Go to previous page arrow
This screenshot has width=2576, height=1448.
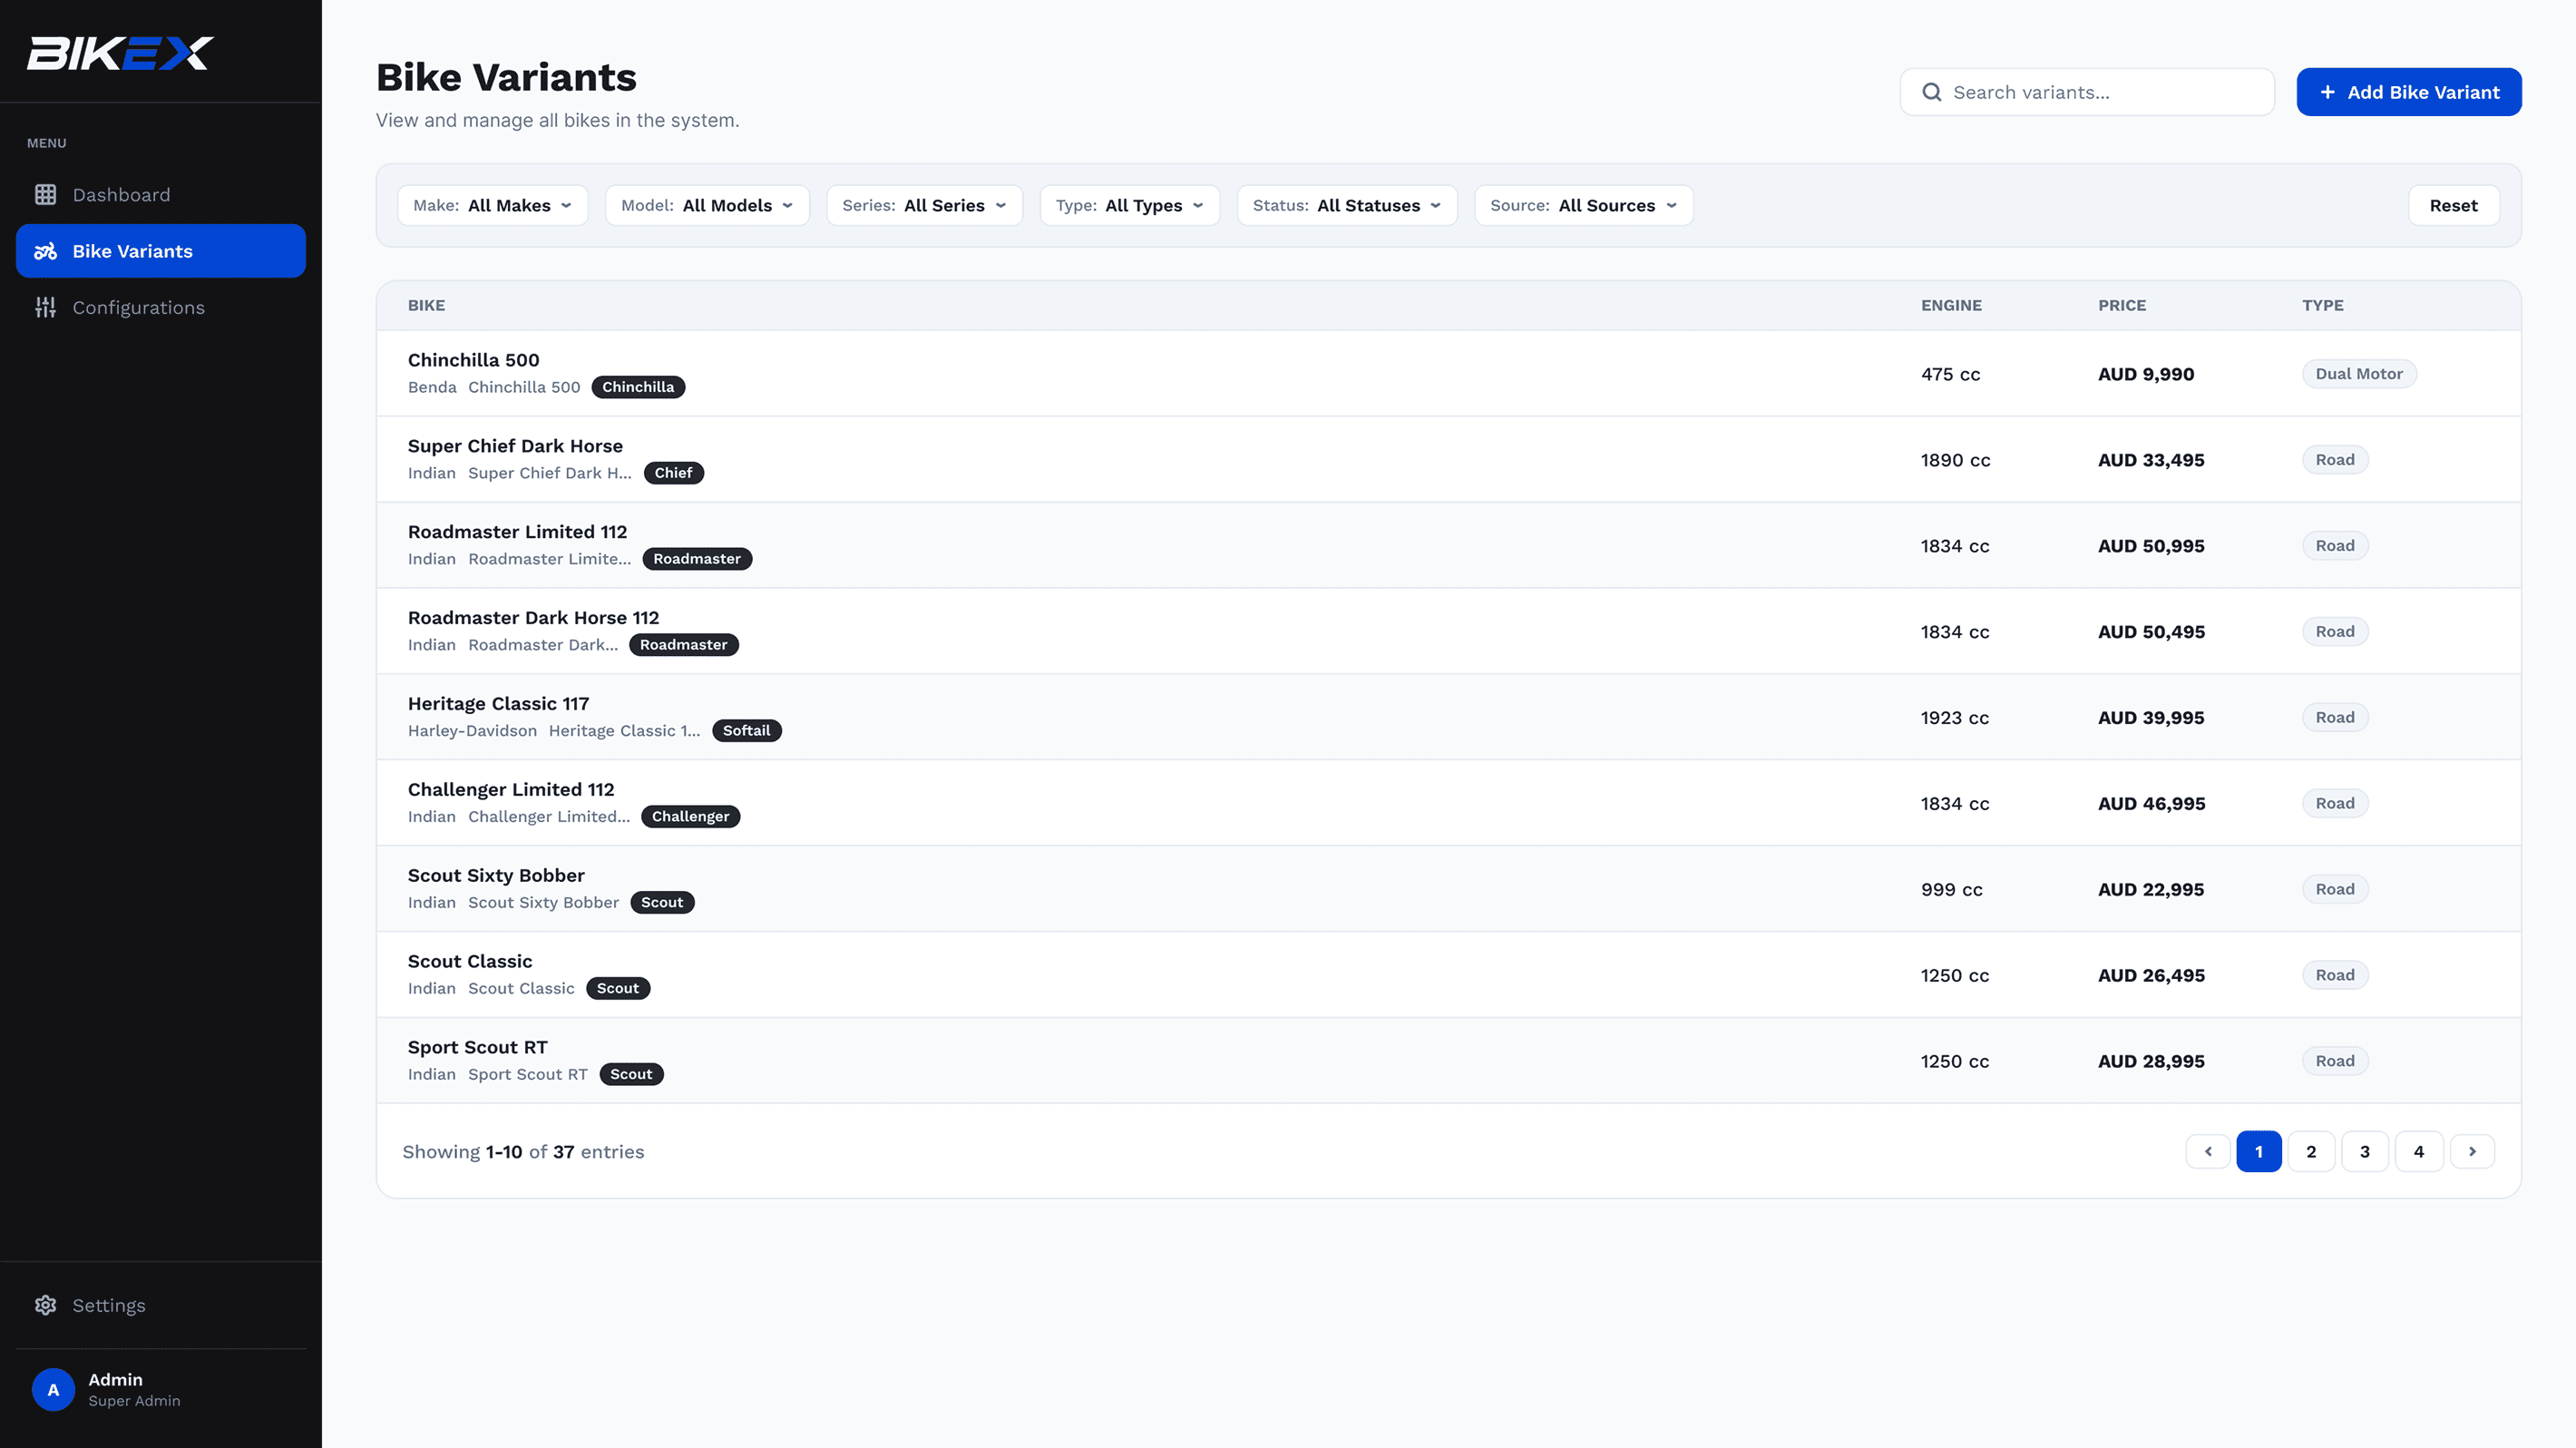tap(2208, 1152)
